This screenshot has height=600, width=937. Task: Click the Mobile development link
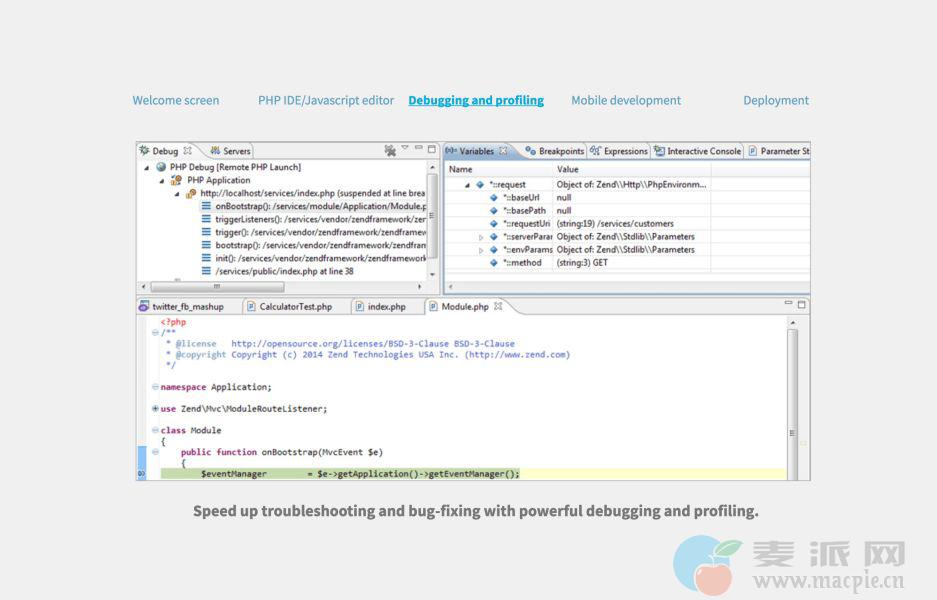[625, 100]
